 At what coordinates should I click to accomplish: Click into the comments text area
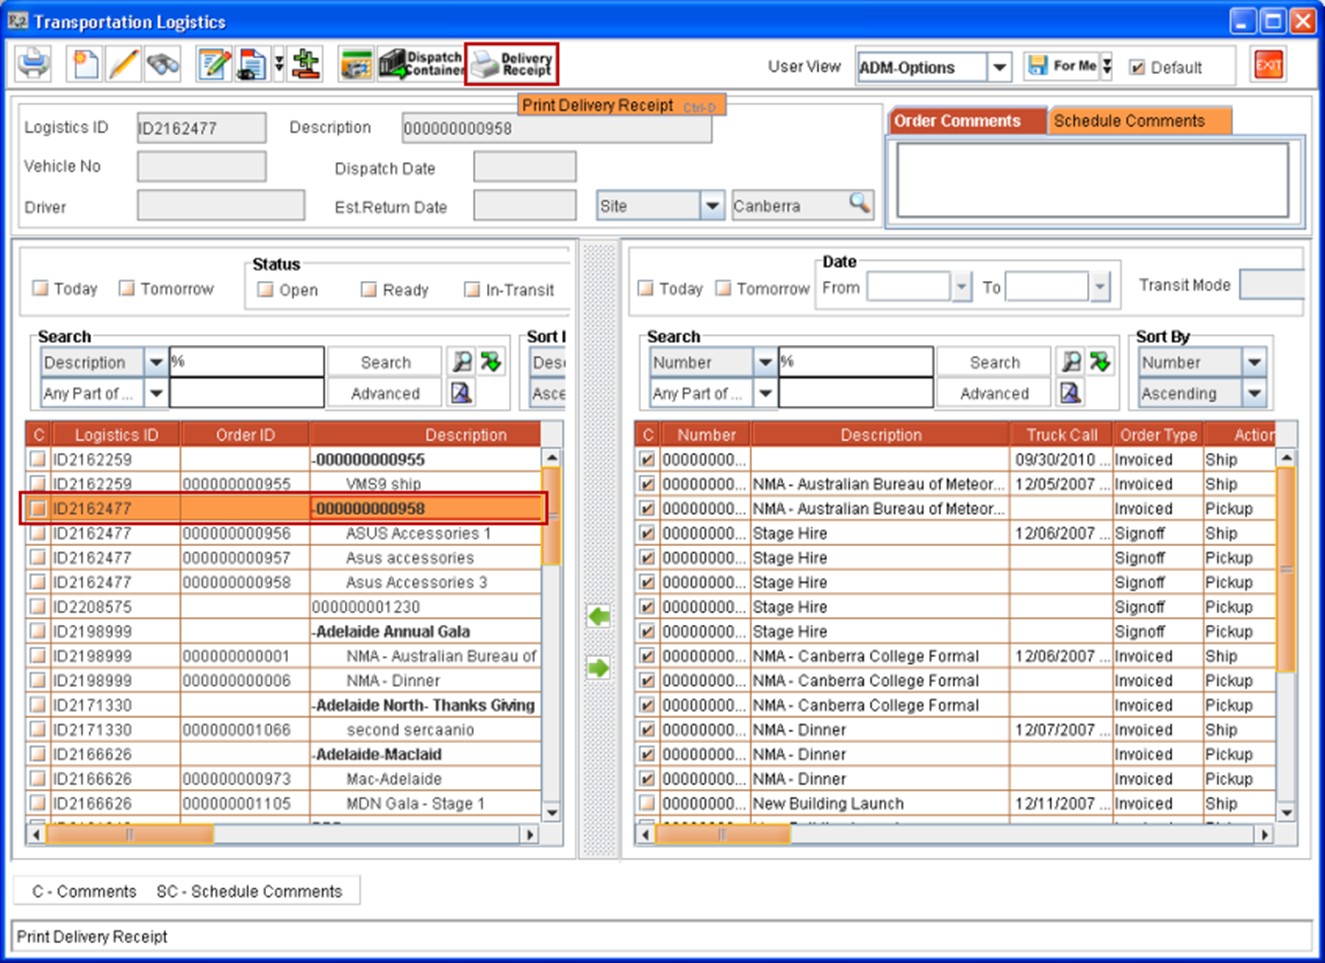click(1093, 180)
